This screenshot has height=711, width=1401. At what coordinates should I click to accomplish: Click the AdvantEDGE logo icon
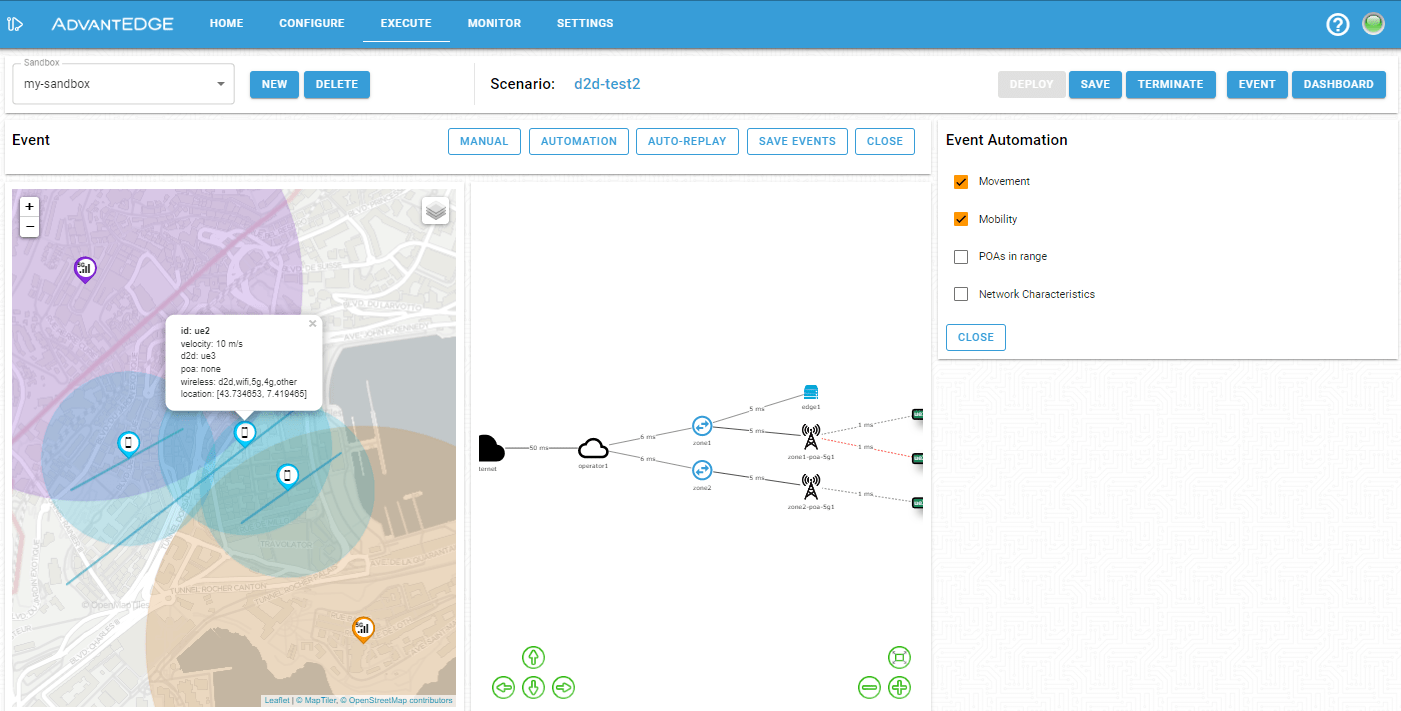15,23
